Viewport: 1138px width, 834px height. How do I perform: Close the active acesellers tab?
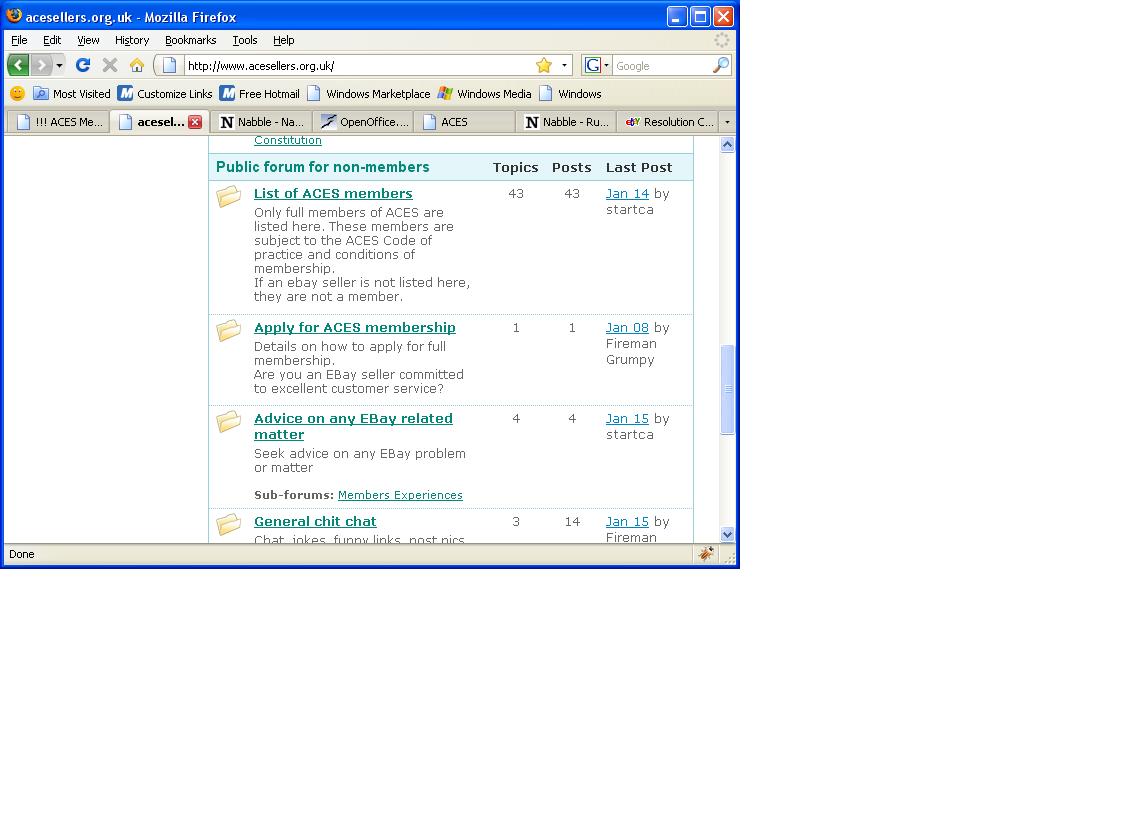195,122
